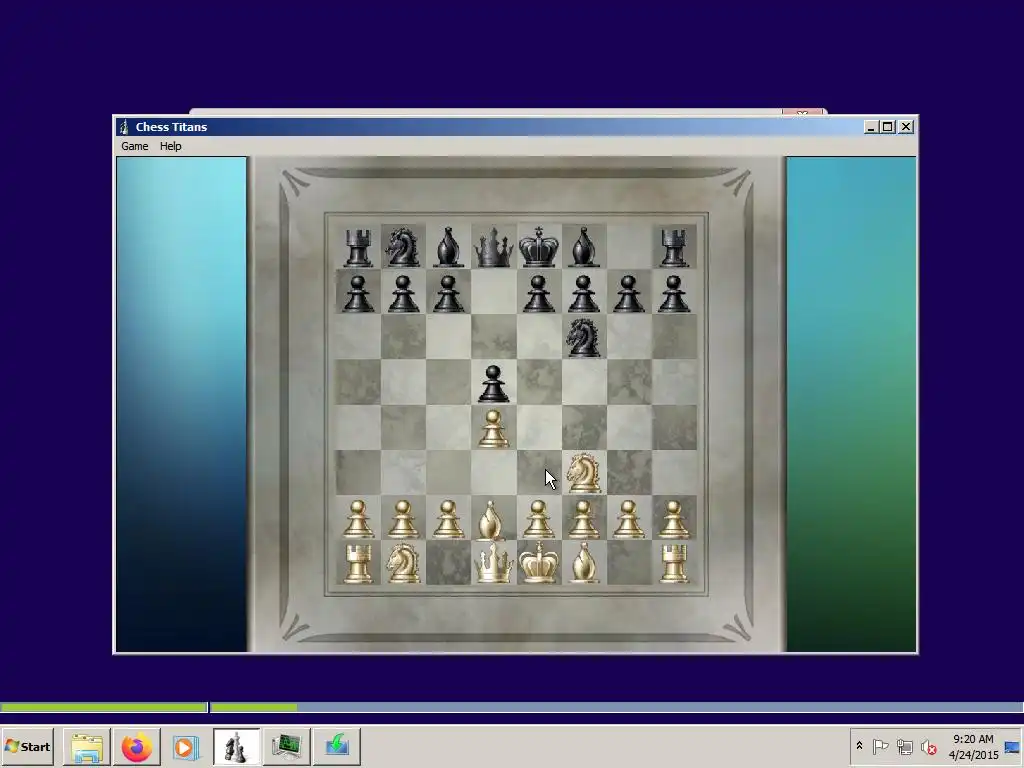Open the Game menu
This screenshot has height=768, width=1024.
[x=135, y=146]
